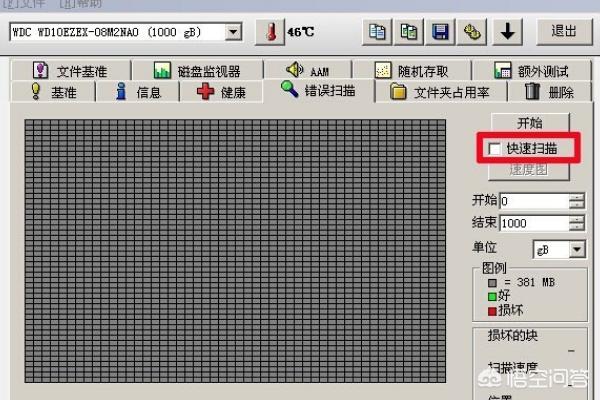Click the save screenshot floppy disk icon

click(439, 31)
